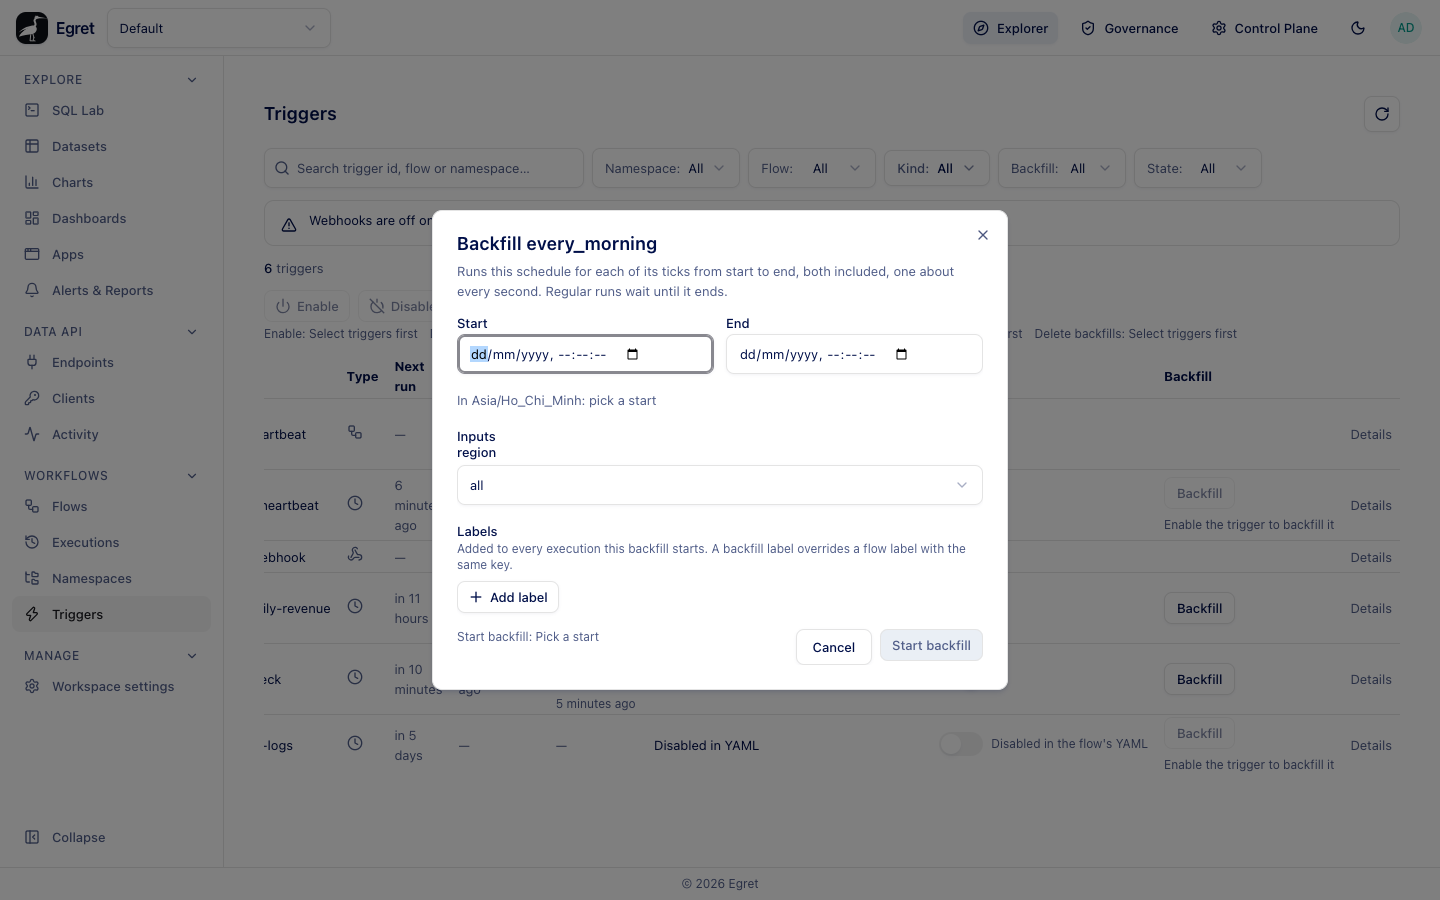Collapse the WORKFLOWS section chevron
The width and height of the screenshot is (1440, 900).
tap(192, 476)
